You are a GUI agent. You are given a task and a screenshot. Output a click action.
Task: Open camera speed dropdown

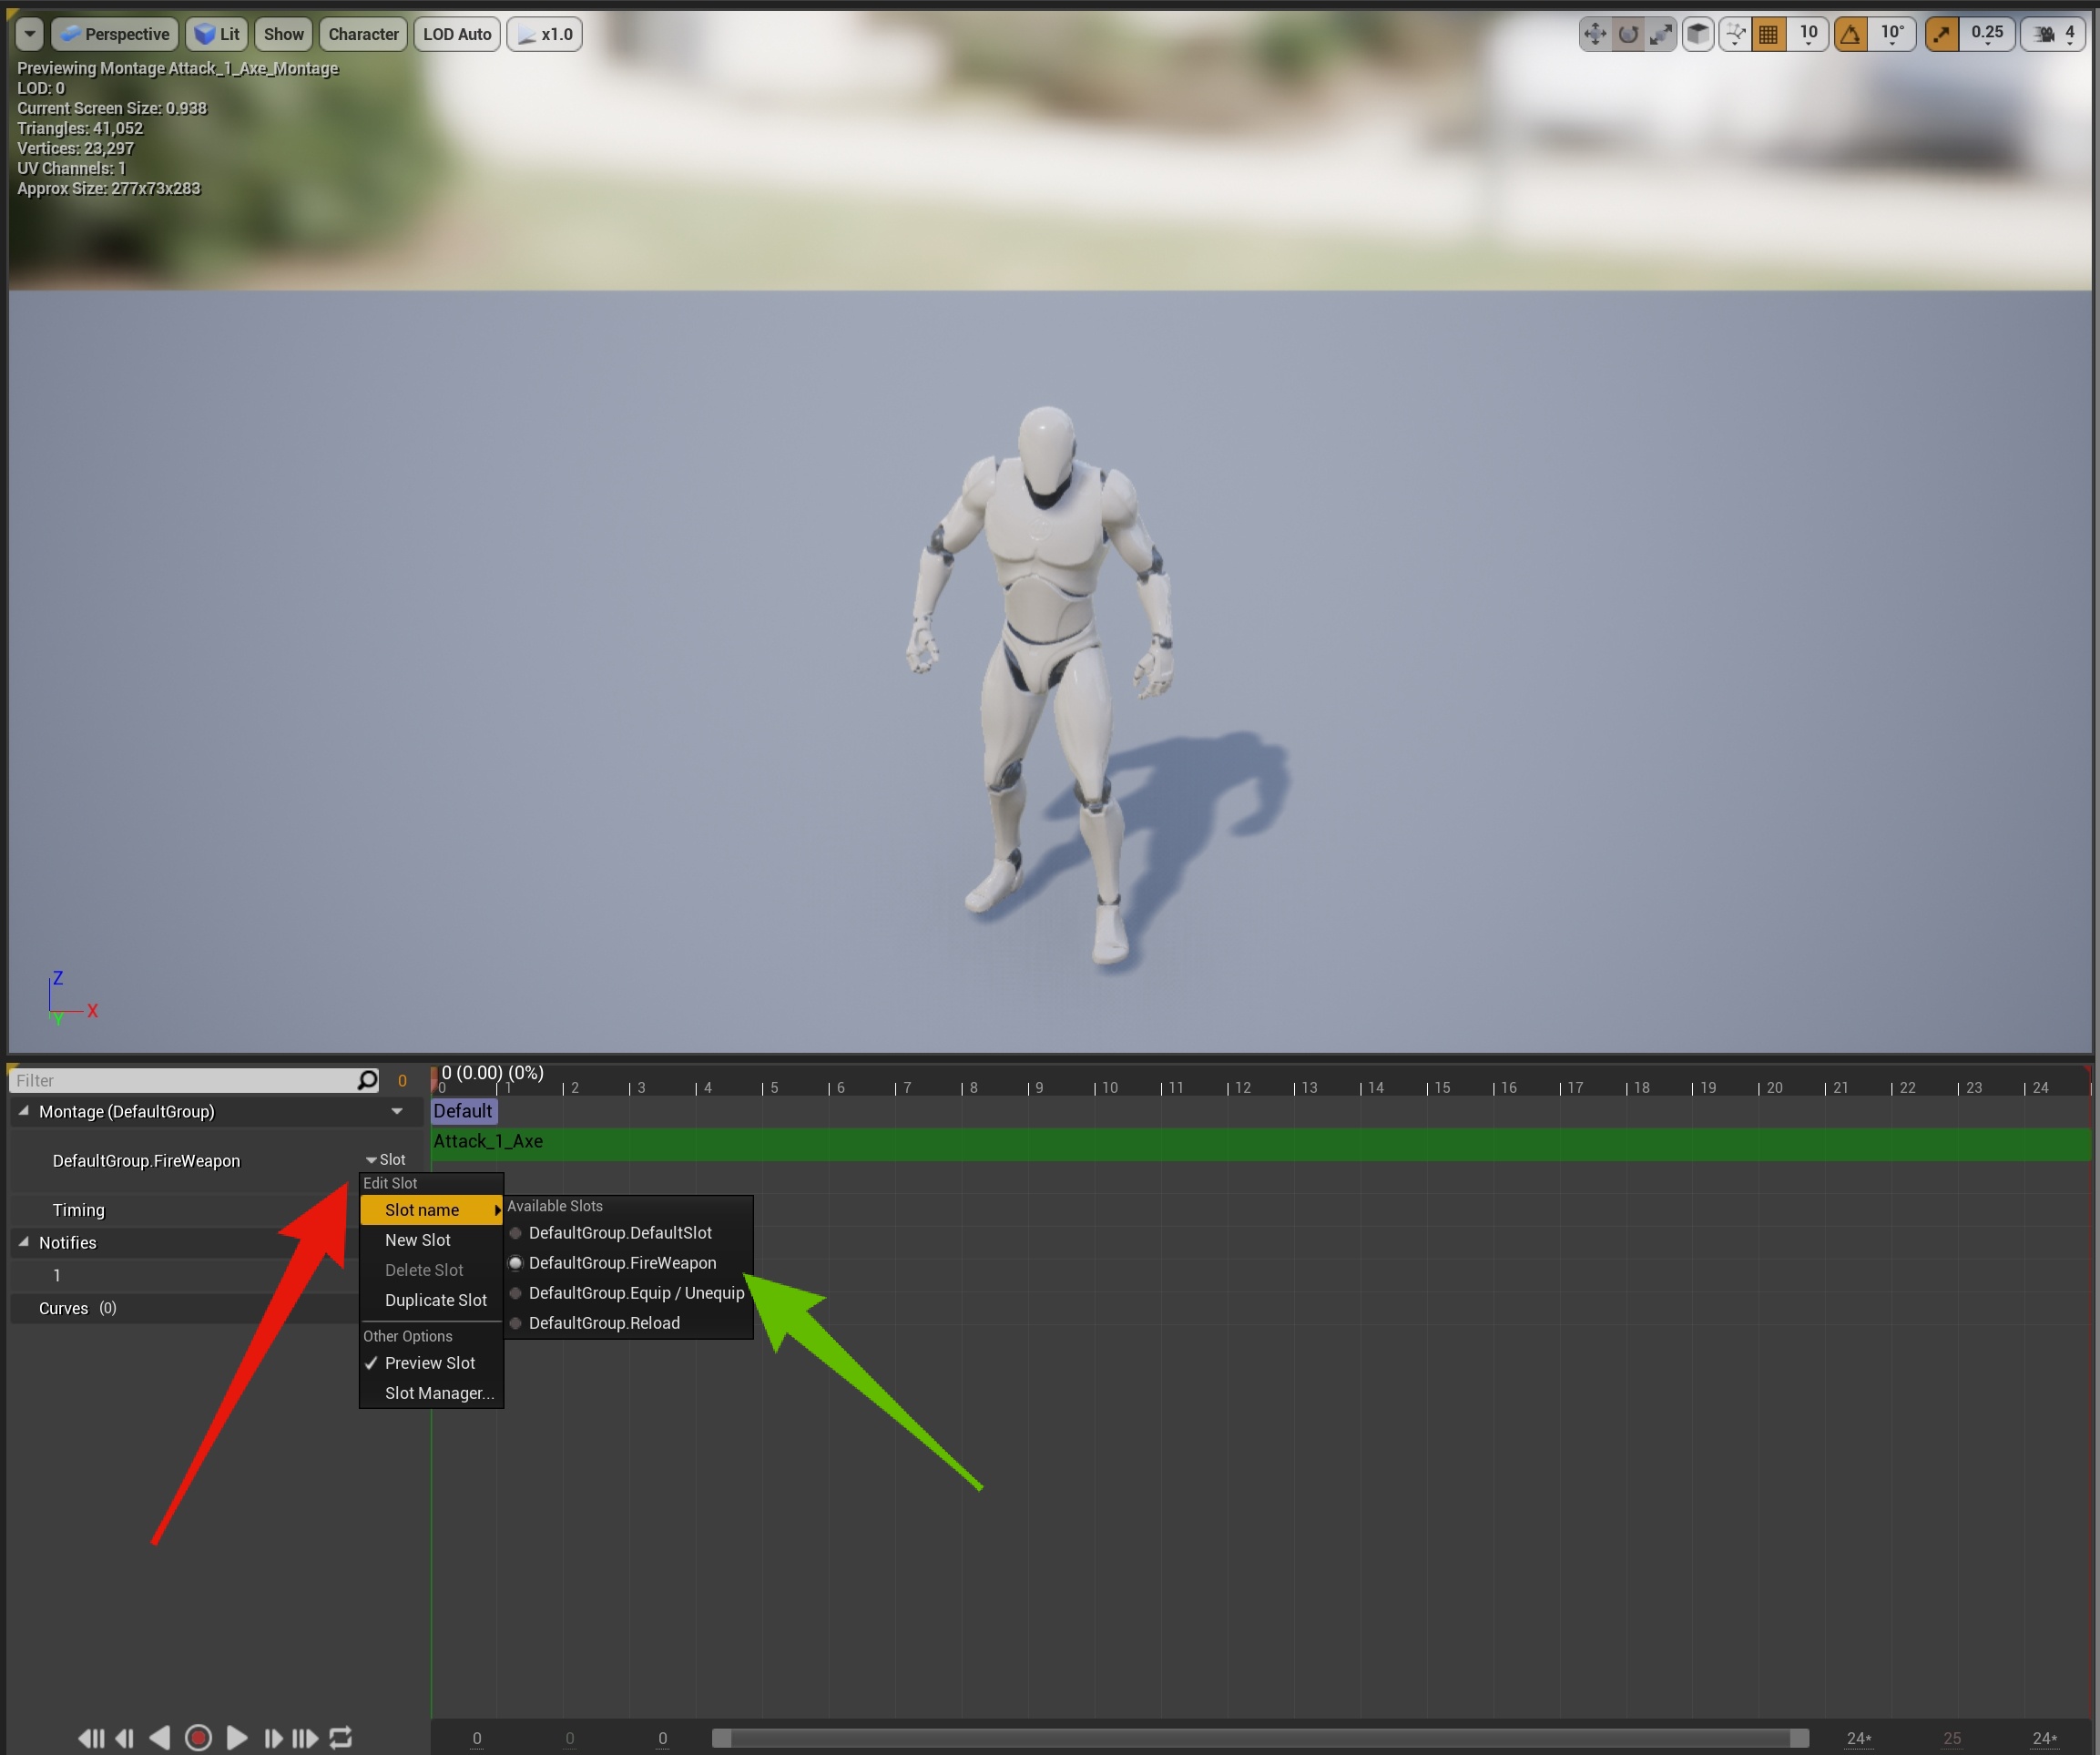tap(2054, 34)
